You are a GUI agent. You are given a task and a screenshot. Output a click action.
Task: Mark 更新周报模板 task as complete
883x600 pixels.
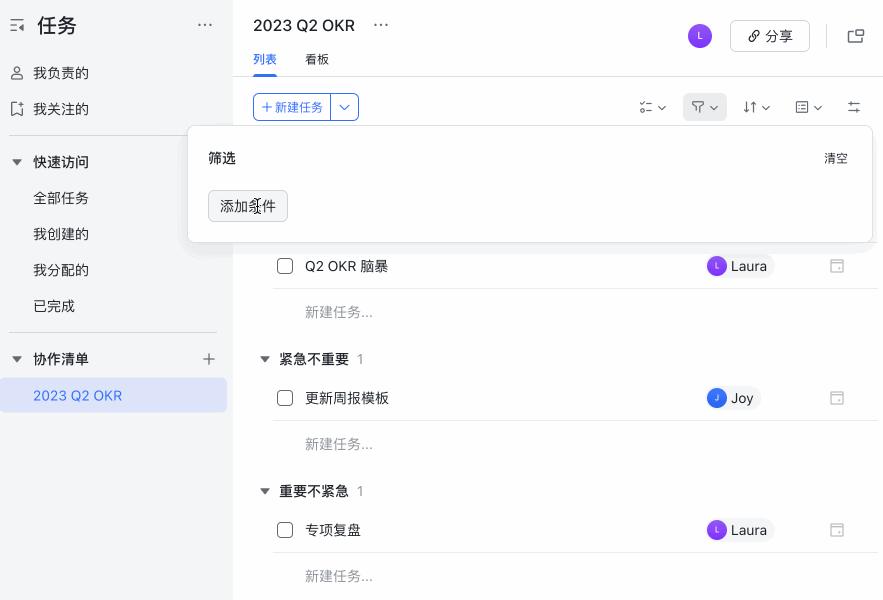pos(285,398)
